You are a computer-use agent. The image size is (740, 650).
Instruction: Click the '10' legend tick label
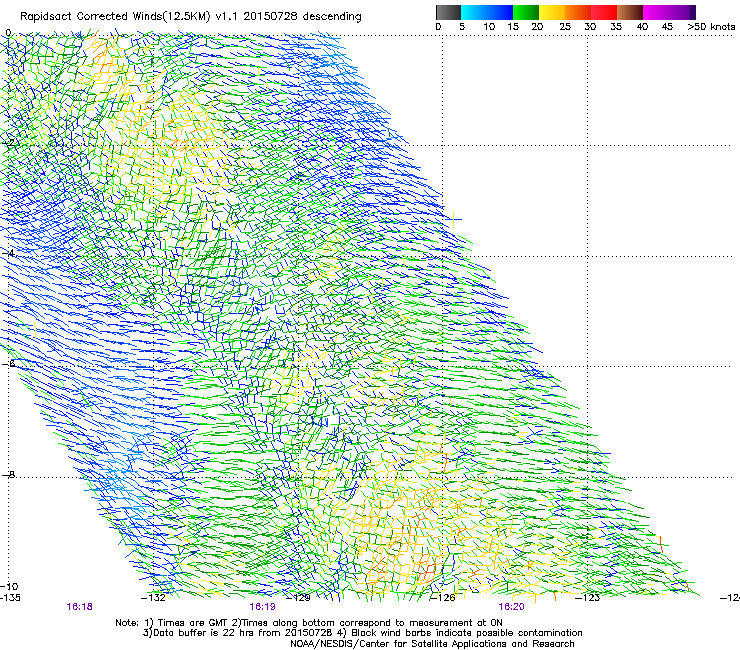tap(489, 27)
